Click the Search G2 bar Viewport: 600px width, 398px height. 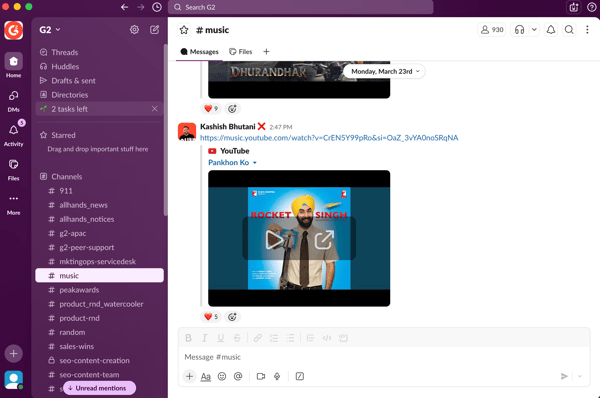[x=300, y=7]
